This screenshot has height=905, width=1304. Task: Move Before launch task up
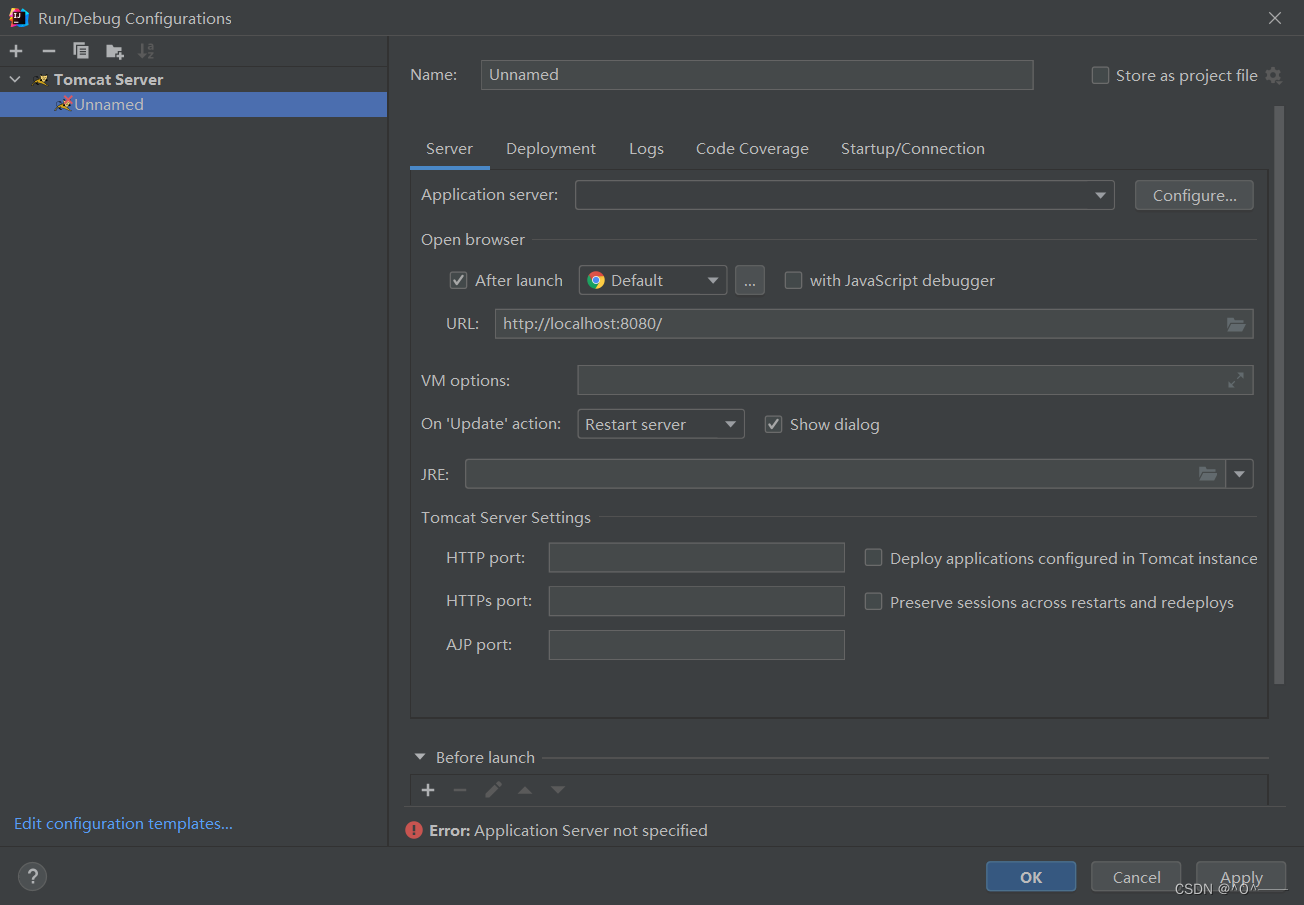pyautogui.click(x=525, y=790)
